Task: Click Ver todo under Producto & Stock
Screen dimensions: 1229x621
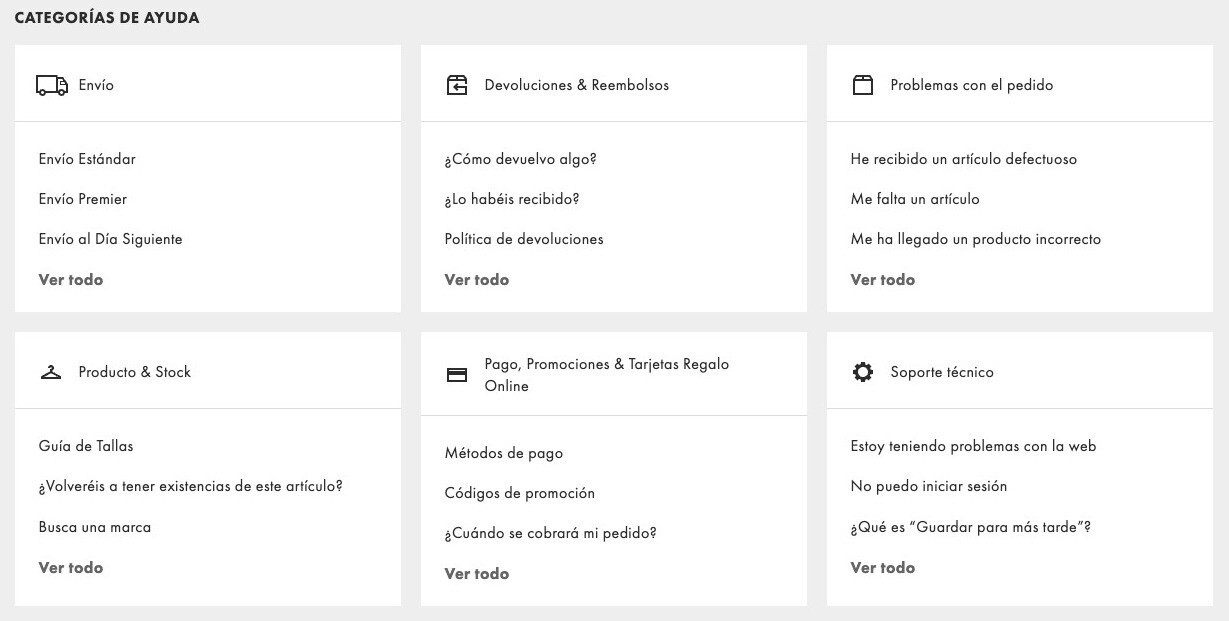Action: pyautogui.click(x=71, y=568)
